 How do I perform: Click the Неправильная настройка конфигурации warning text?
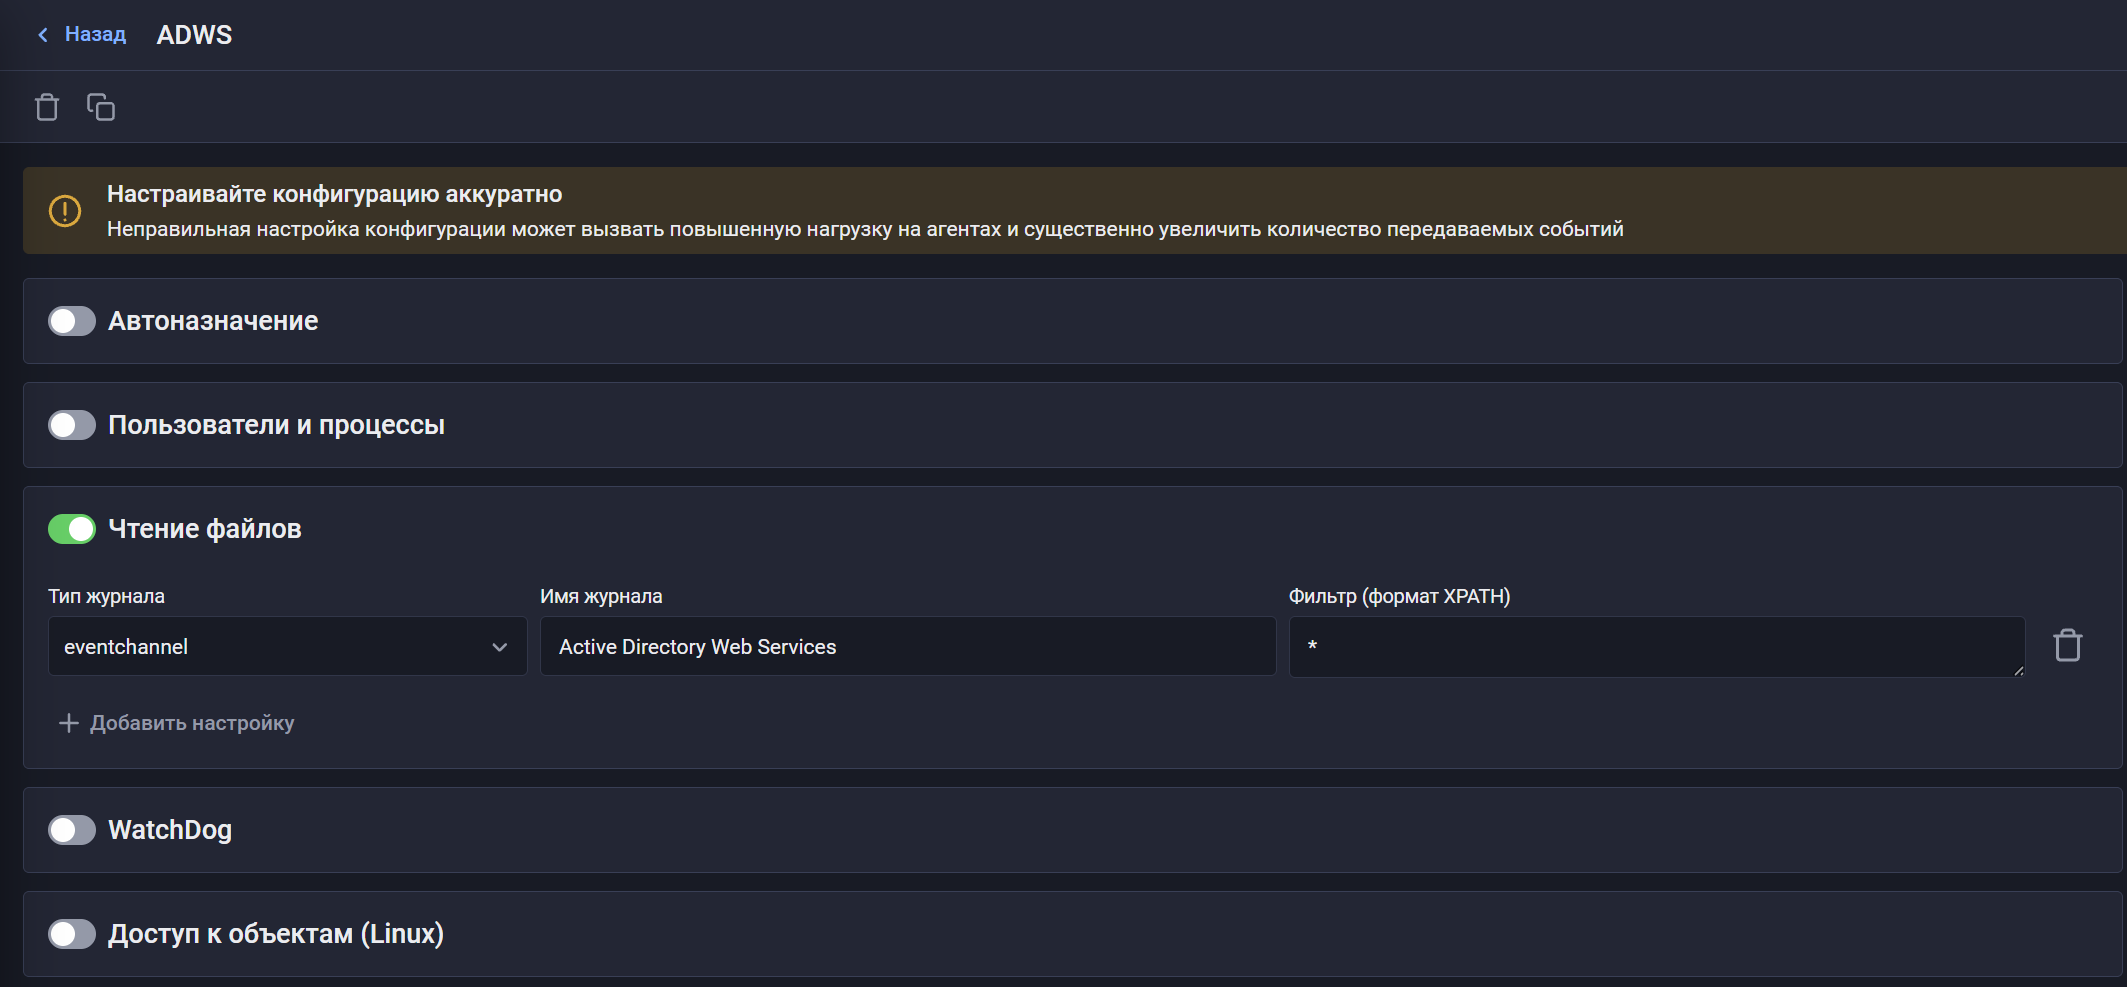865,229
